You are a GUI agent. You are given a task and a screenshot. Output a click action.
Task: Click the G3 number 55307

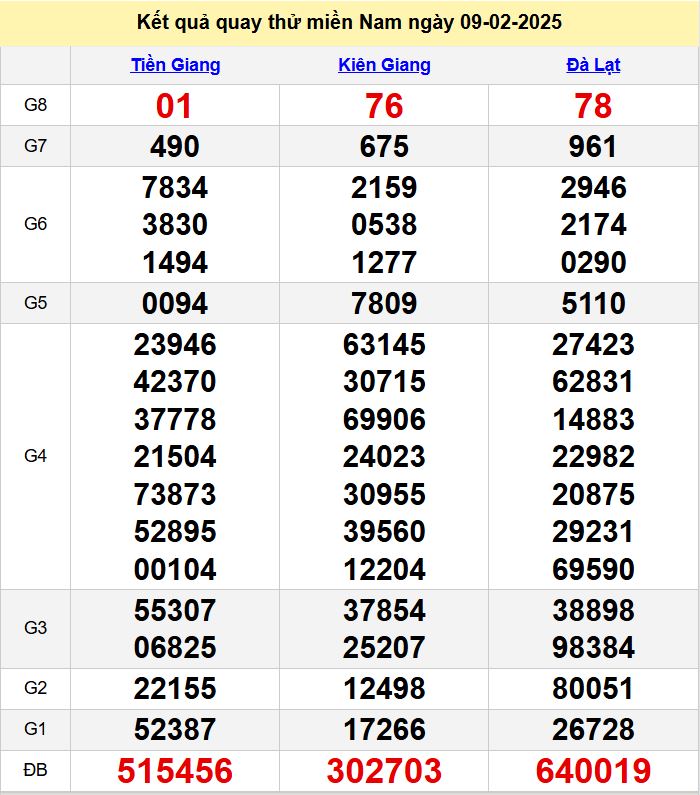coord(175,610)
